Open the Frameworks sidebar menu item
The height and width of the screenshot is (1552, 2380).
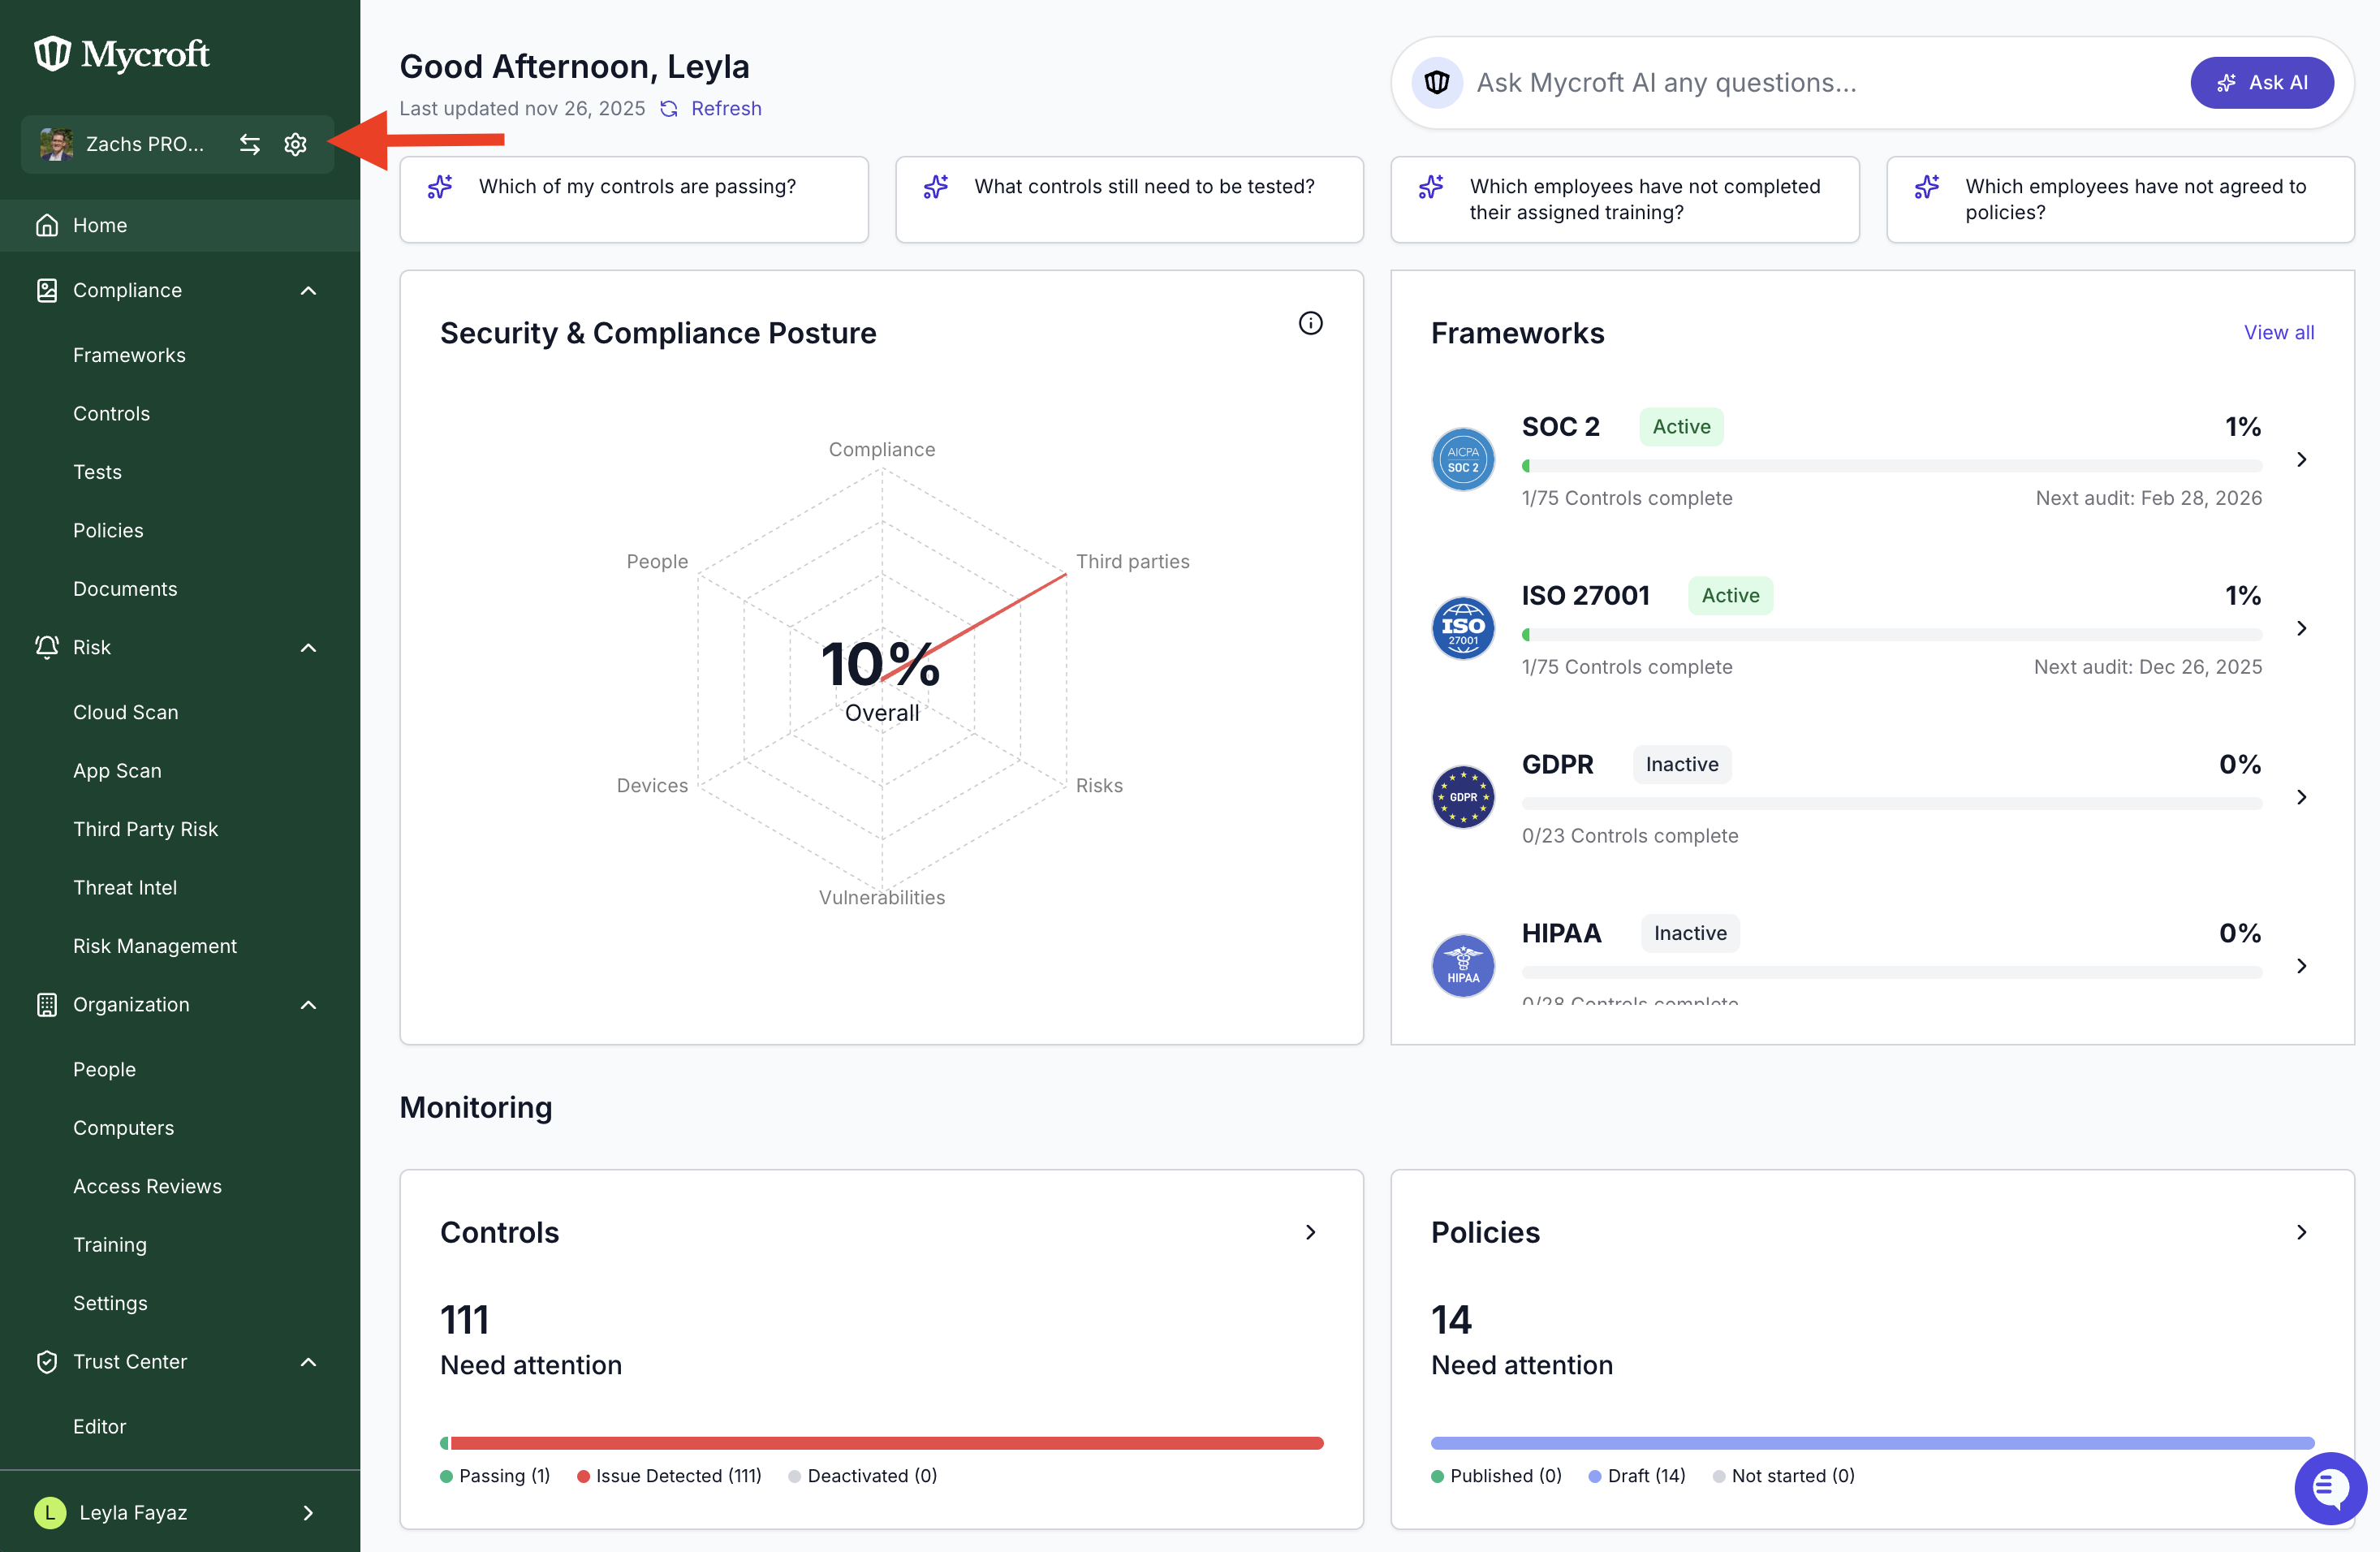[129, 355]
